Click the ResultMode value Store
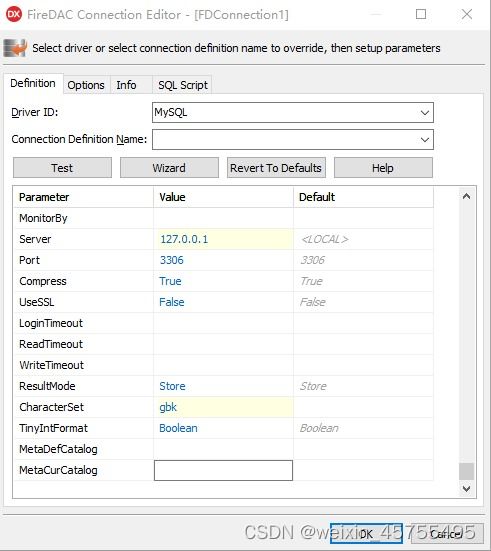This screenshot has height=551, width=491. (x=223, y=386)
